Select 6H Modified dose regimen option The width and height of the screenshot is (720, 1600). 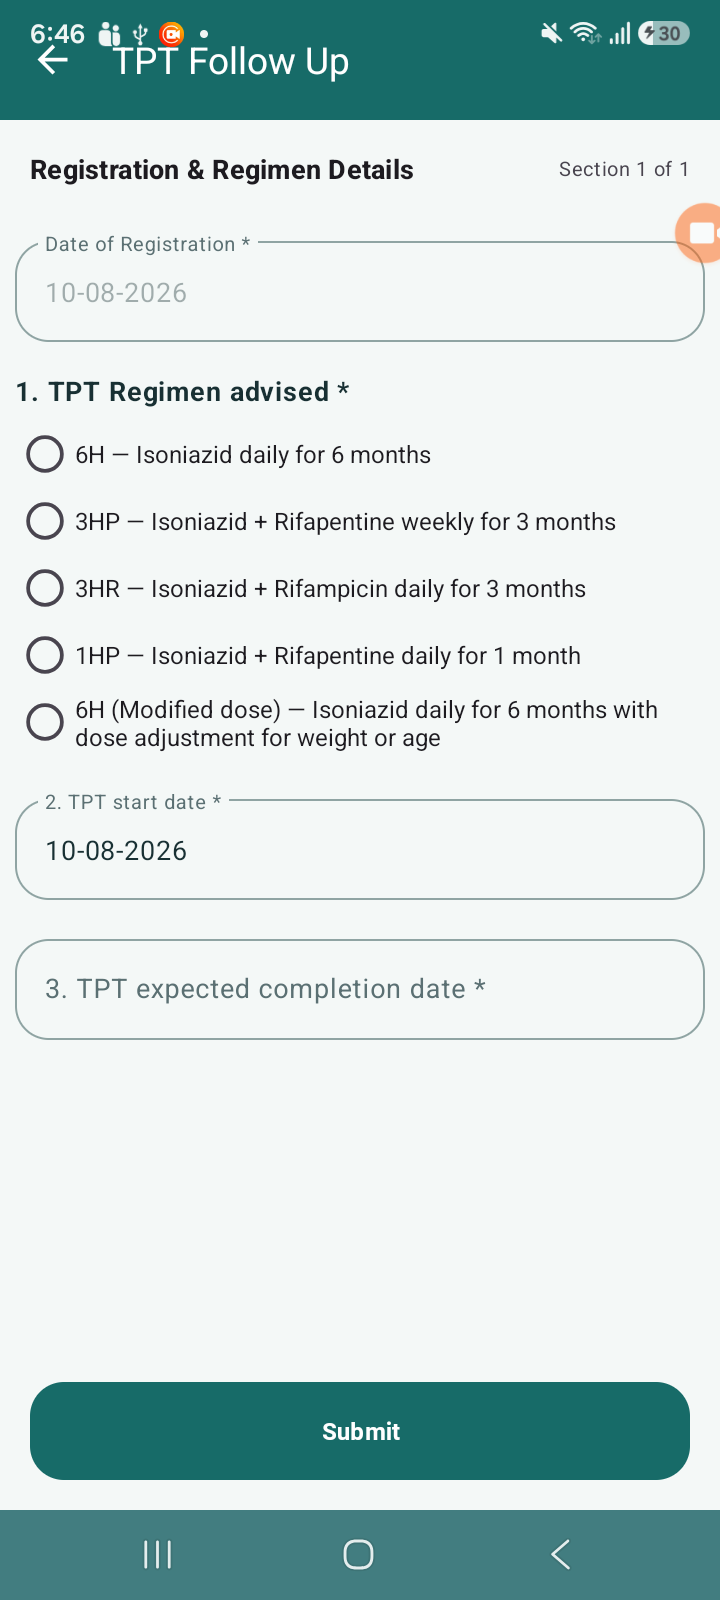[342, 723]
